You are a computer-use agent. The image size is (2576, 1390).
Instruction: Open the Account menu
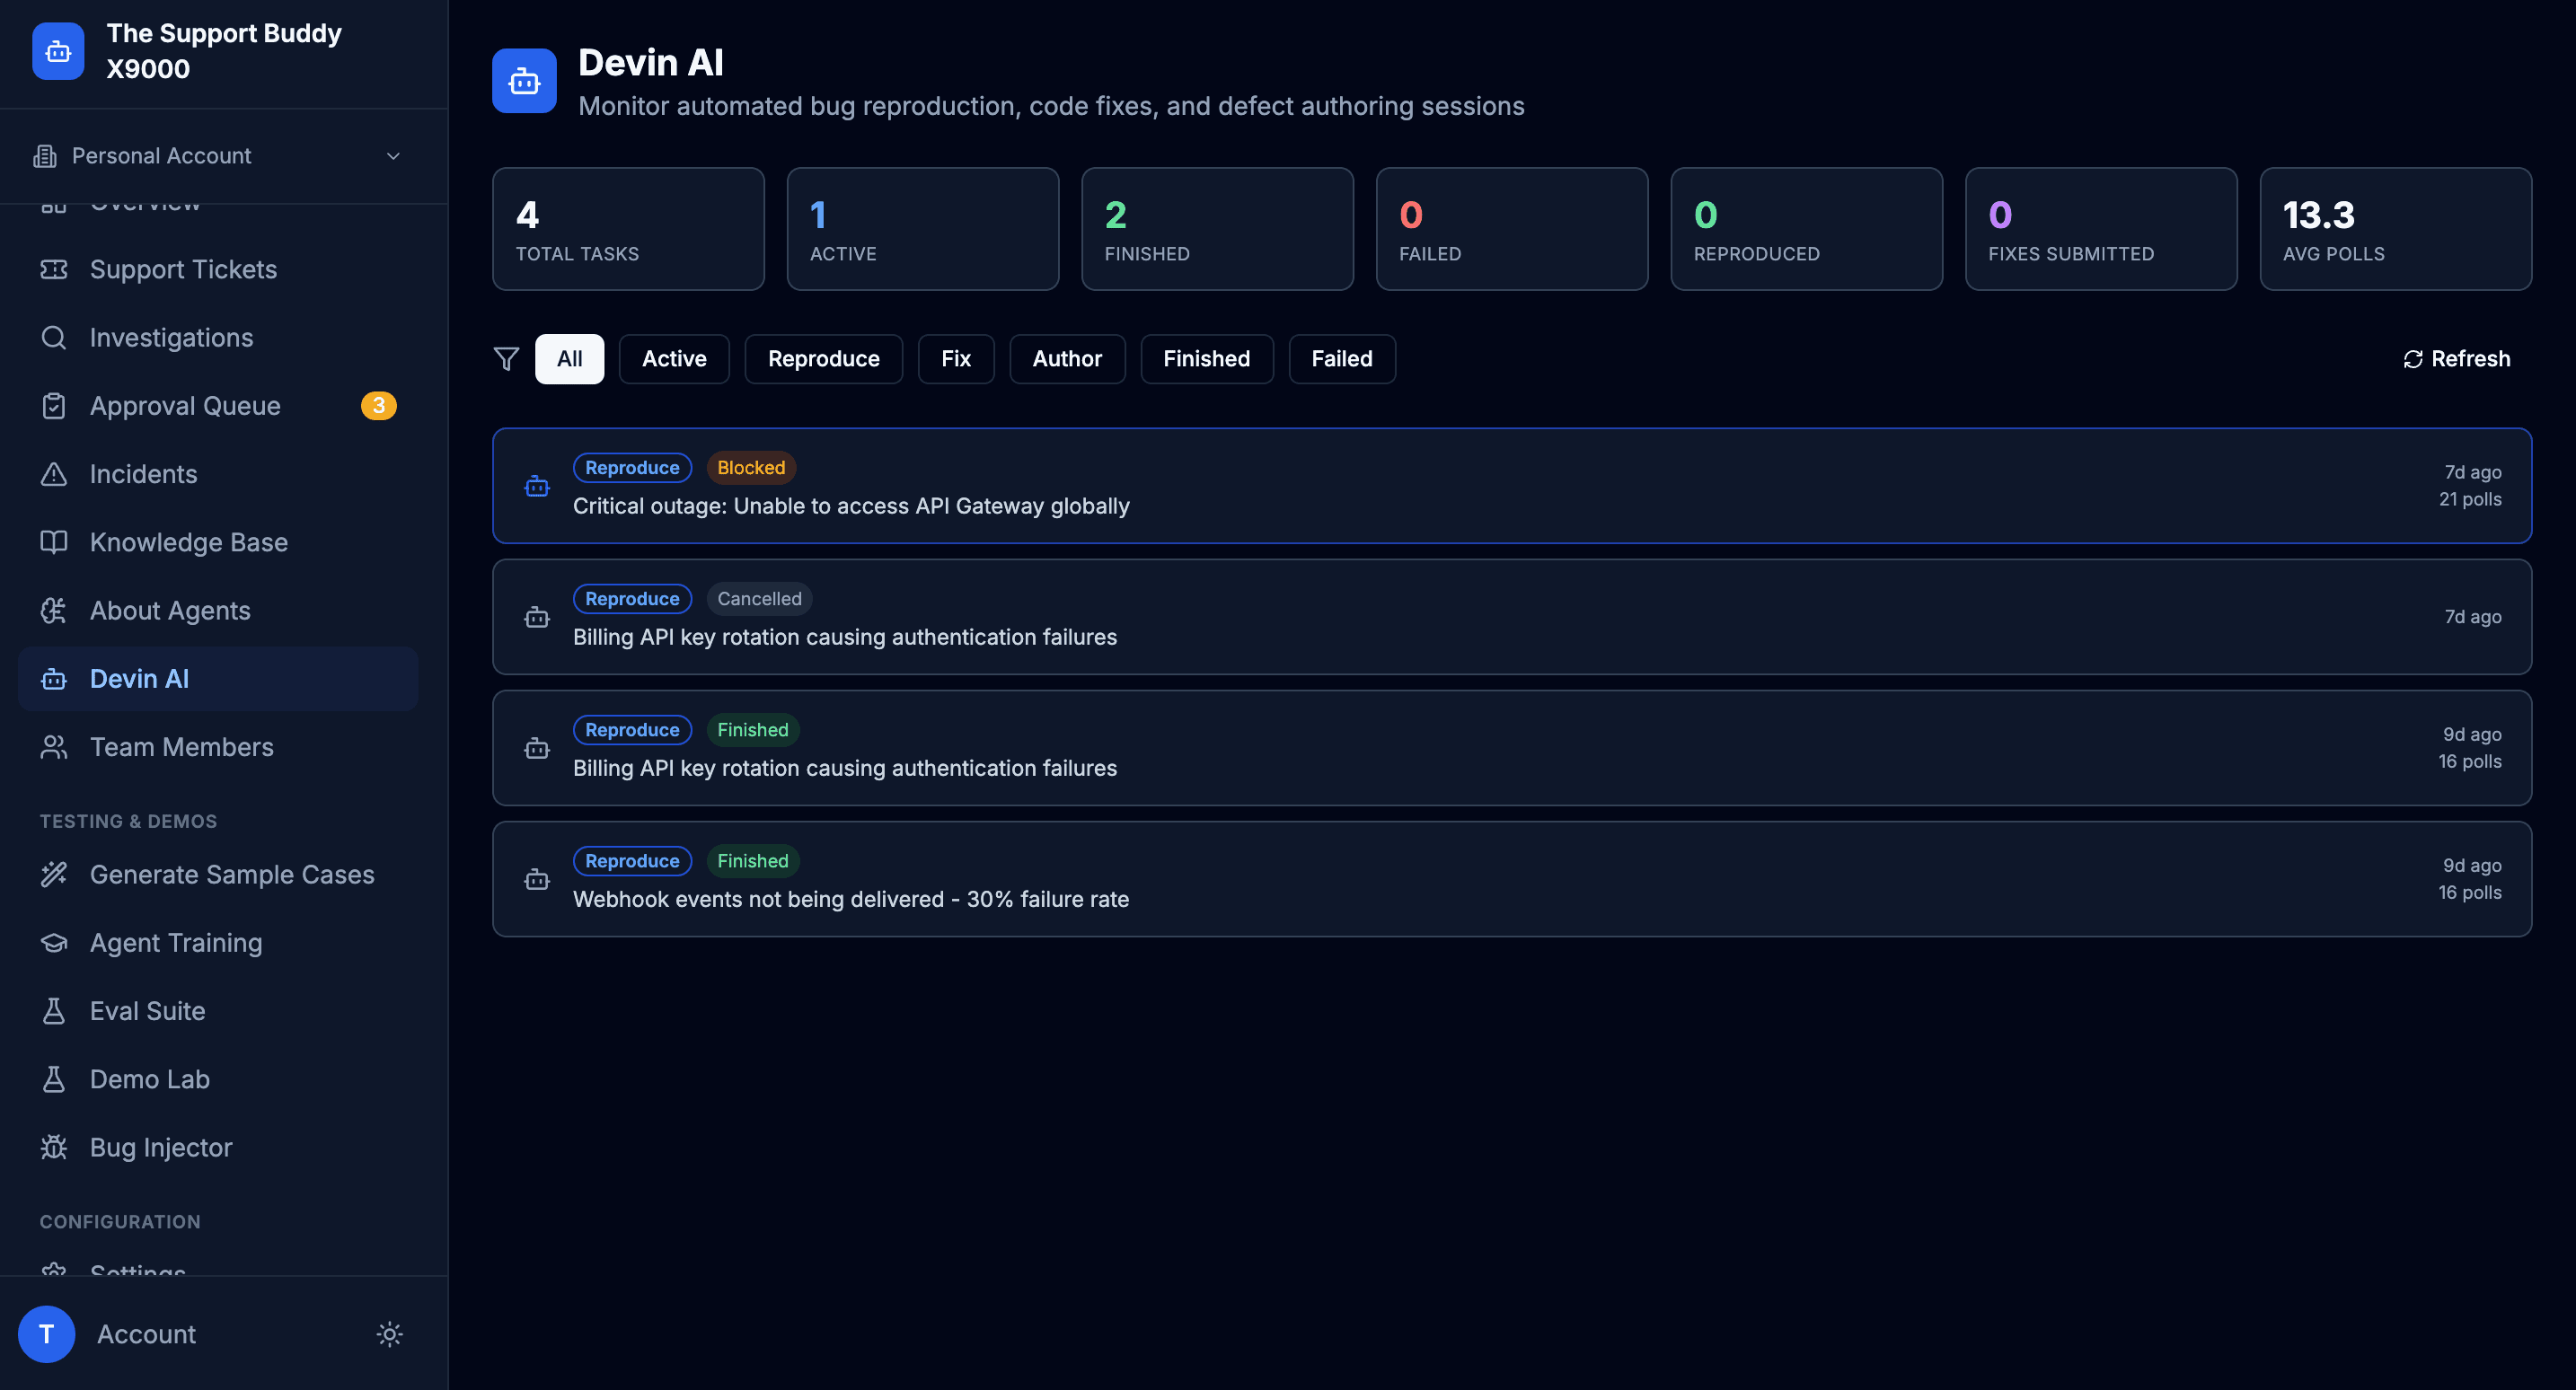pos(146,1334)
